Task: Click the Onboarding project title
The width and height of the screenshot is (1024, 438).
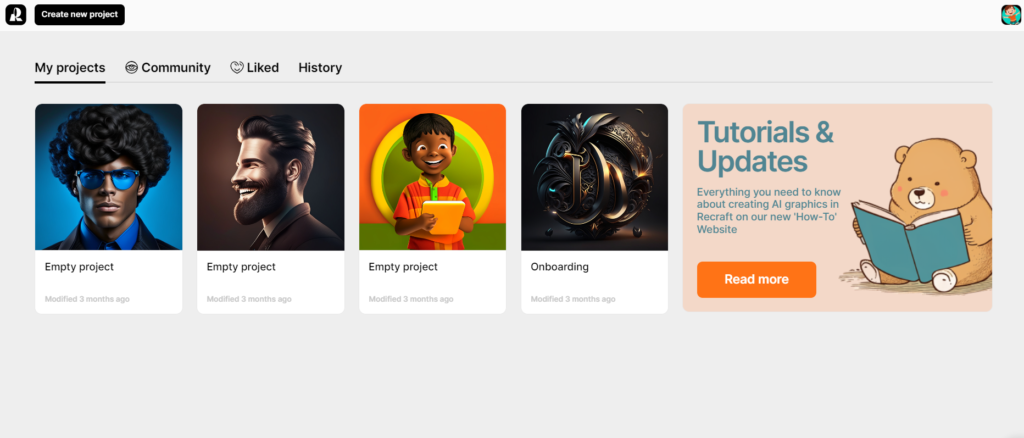Action: (x=560, y=267)
